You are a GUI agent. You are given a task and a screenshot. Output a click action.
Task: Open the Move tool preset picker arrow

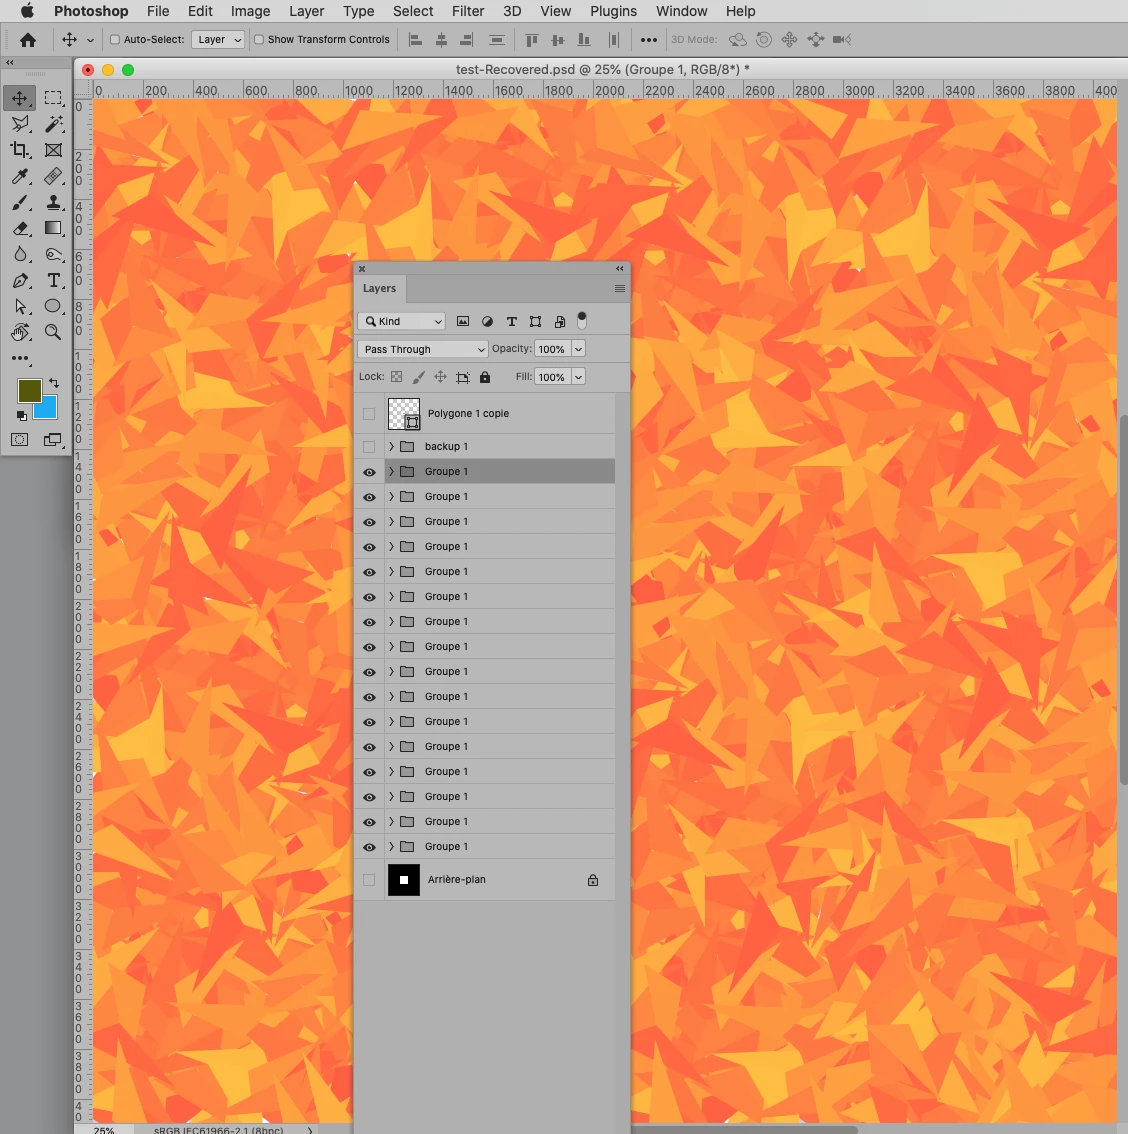click(90, 40)
